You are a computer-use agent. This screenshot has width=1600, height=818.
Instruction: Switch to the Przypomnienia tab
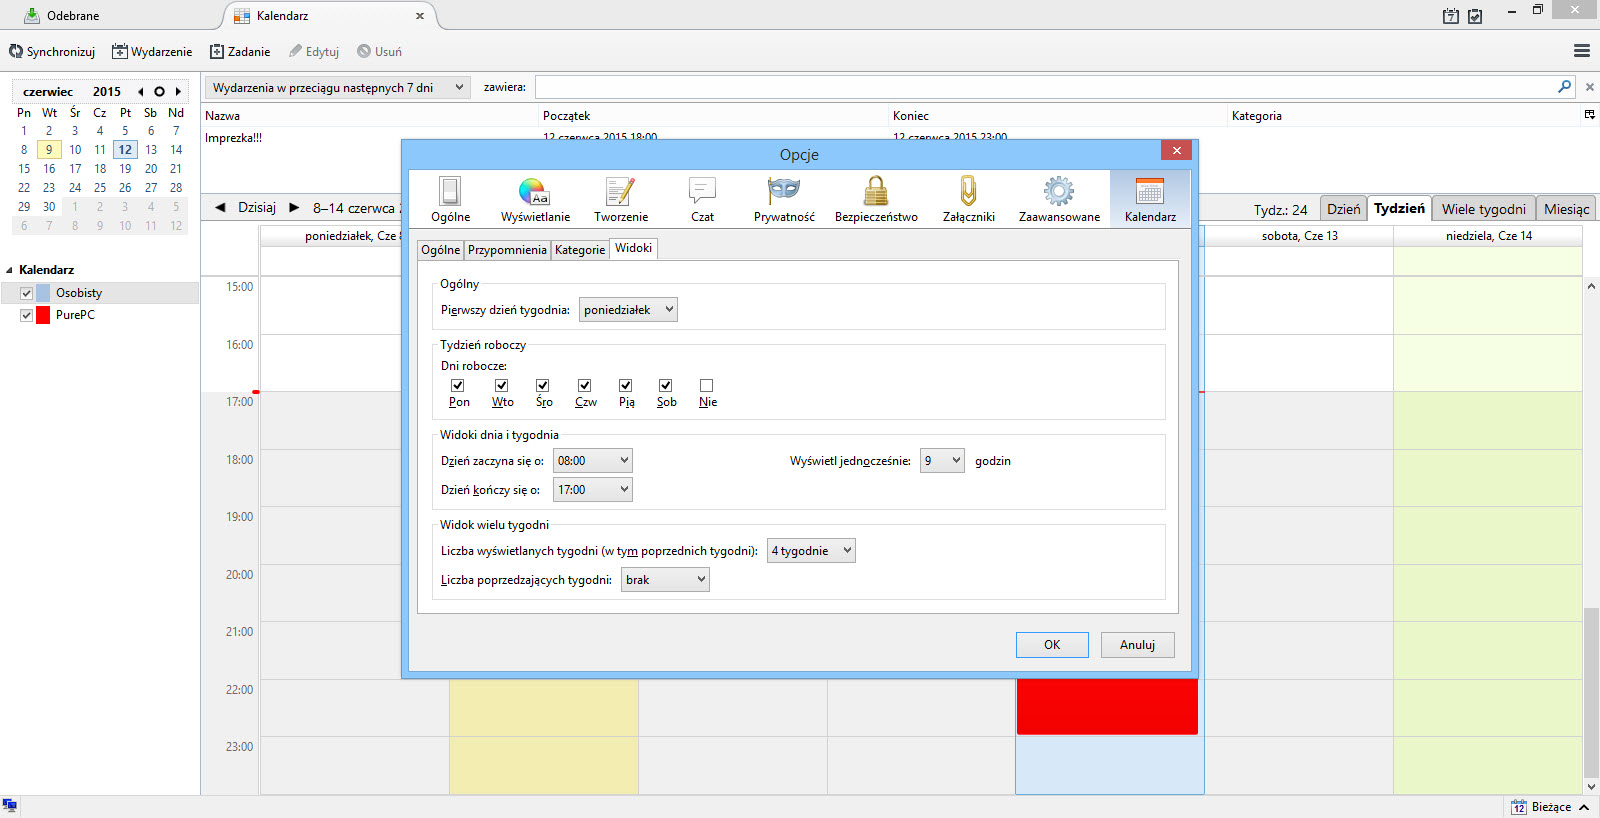click(507, 250)
